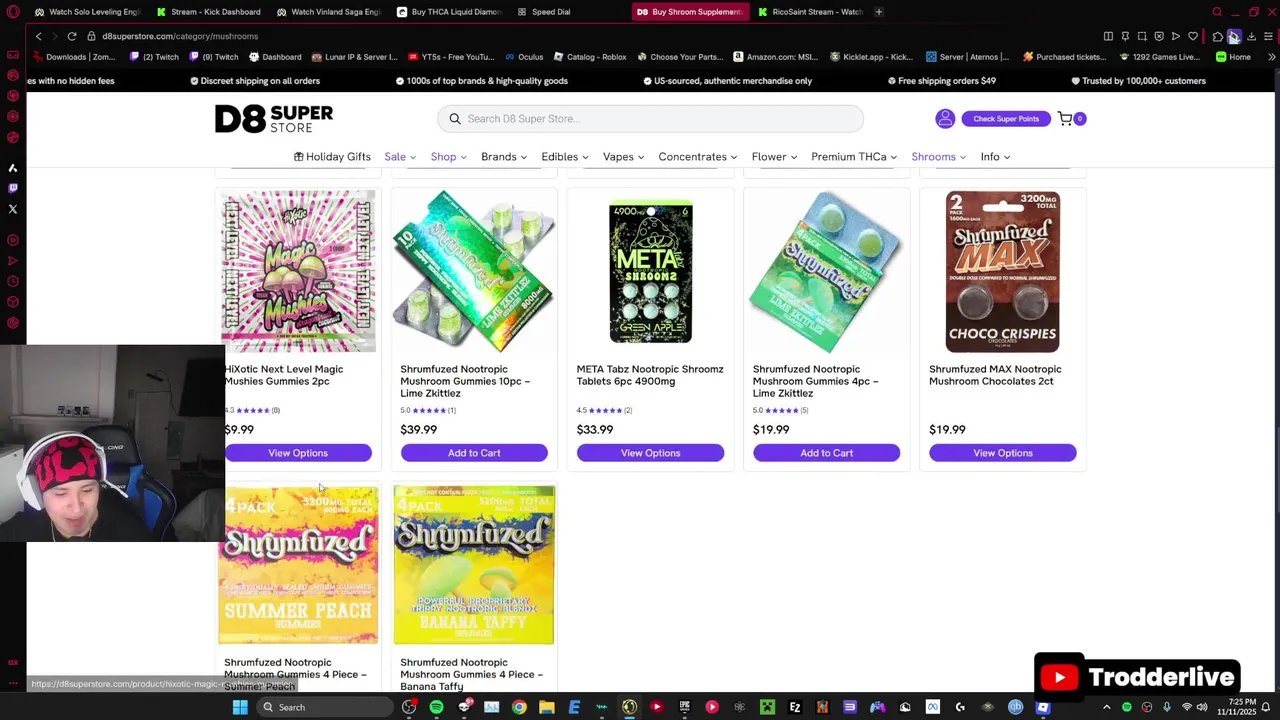Image resolution: width=1280 pixels, height=720 pixels.
Task: Click the search magnifier icon
Action: pyautogui.click(x=455, y=119)
